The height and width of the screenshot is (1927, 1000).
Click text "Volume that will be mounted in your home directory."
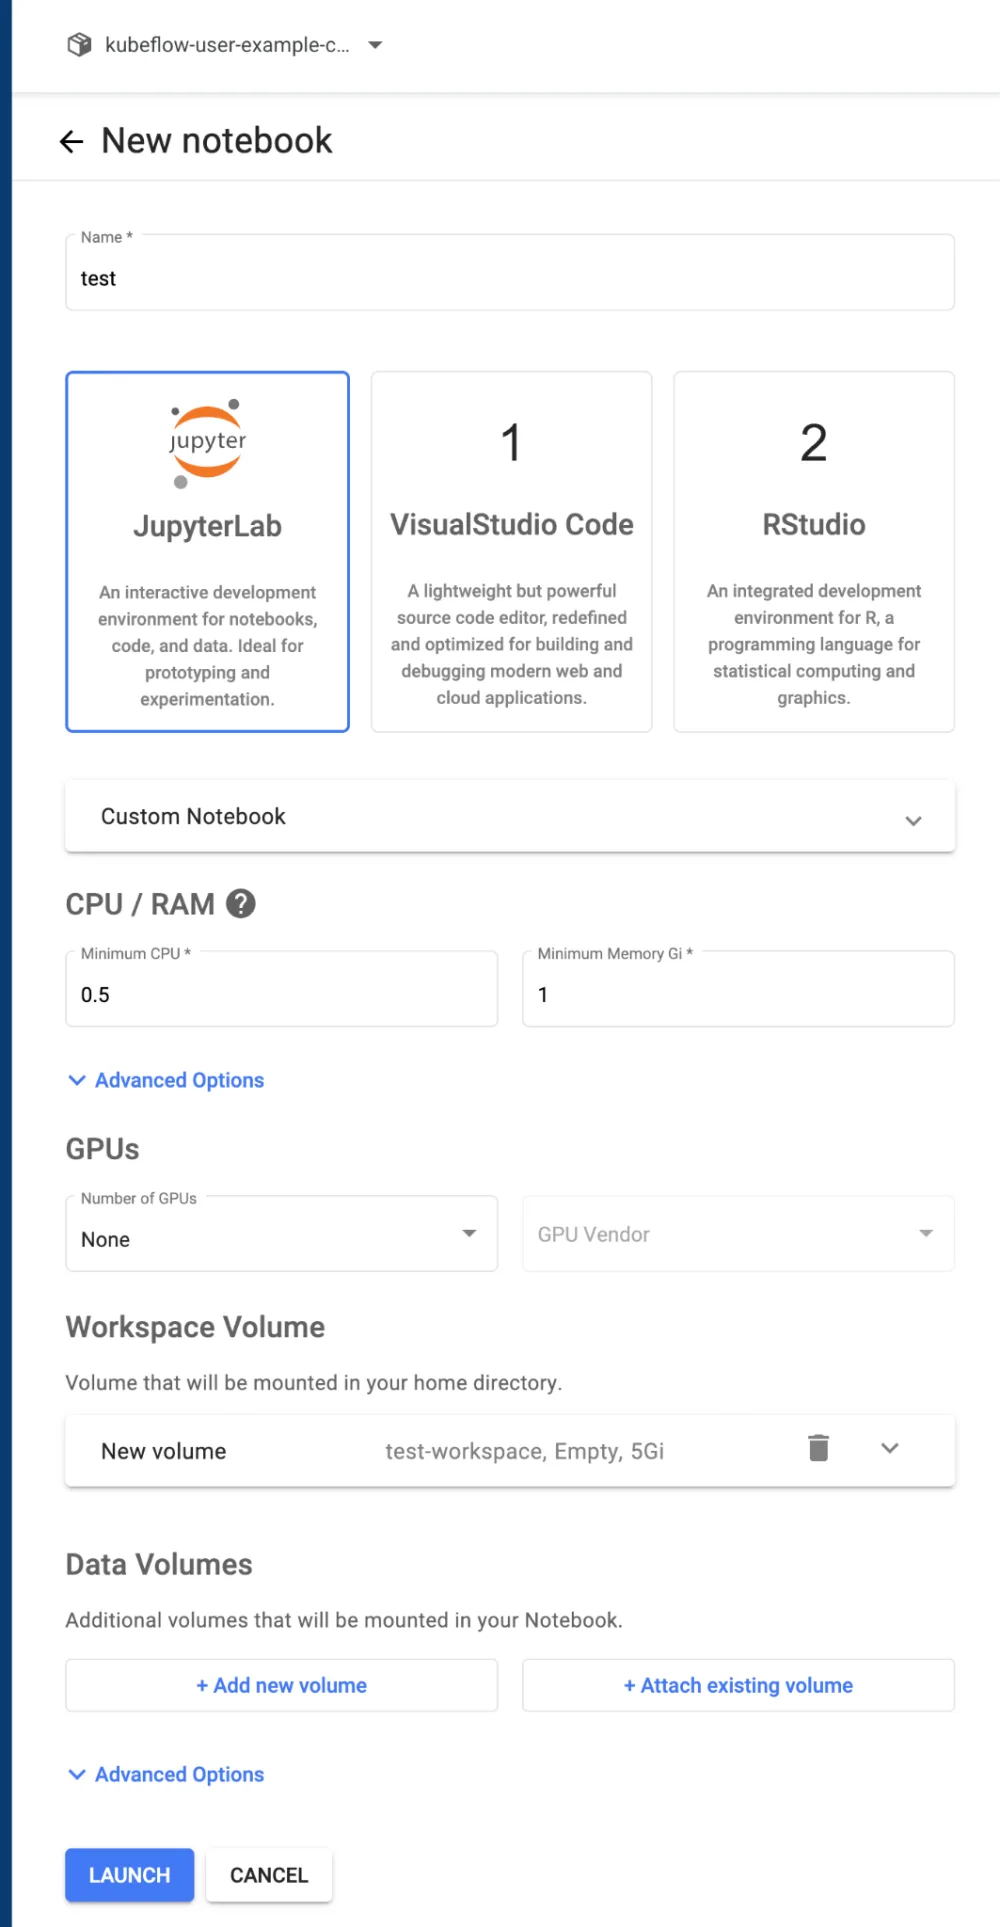click(314, 1383)
